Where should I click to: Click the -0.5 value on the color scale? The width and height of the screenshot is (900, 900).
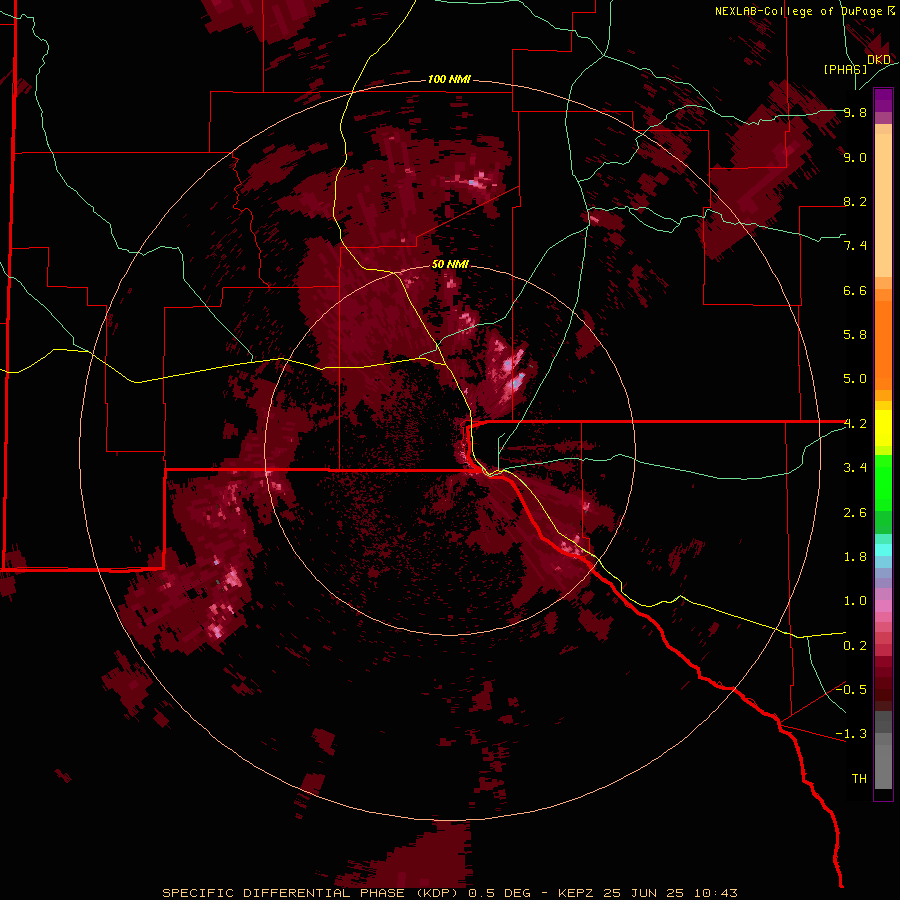pyautogui.click(x=851, y=690)
